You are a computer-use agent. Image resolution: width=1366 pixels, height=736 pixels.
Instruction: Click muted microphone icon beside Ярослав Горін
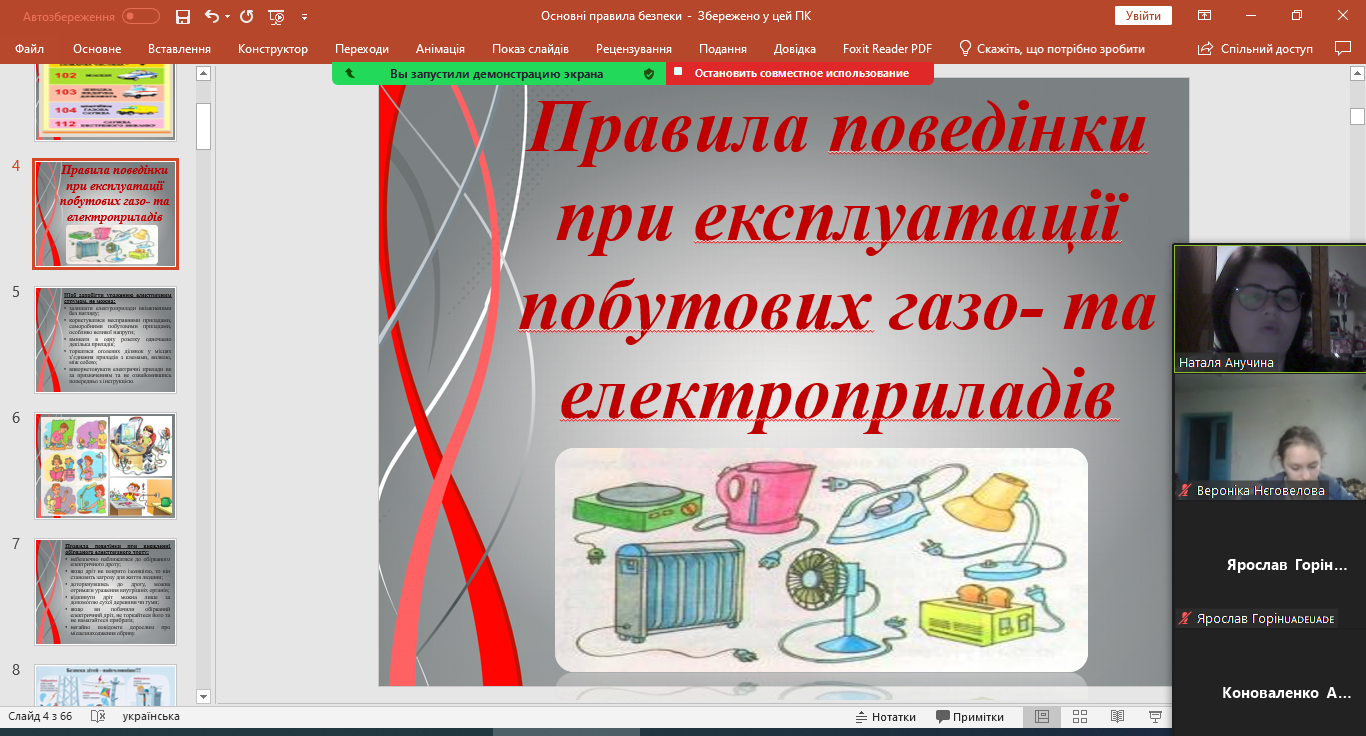pyautogui.click(x=1185, y=619)
